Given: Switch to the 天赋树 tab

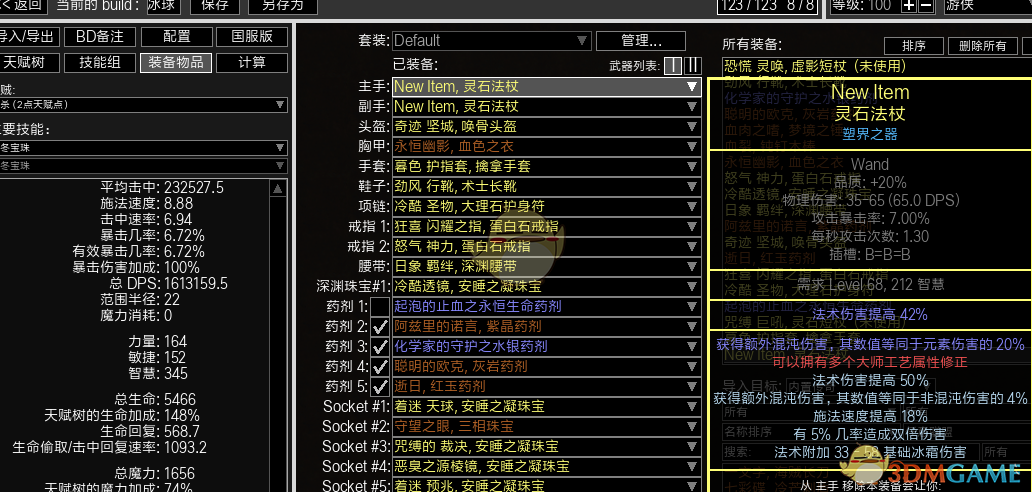Looking at the screenshot, I should 30,62.
